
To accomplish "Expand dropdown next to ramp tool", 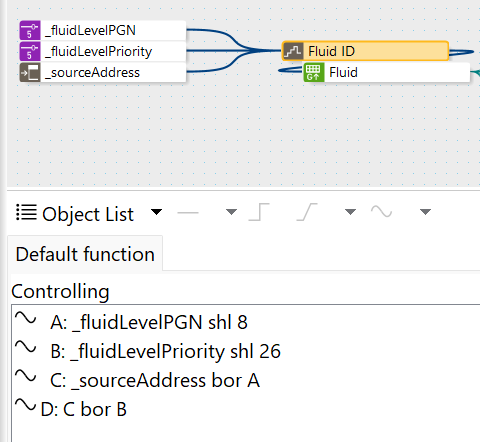I will click(350, 212).
